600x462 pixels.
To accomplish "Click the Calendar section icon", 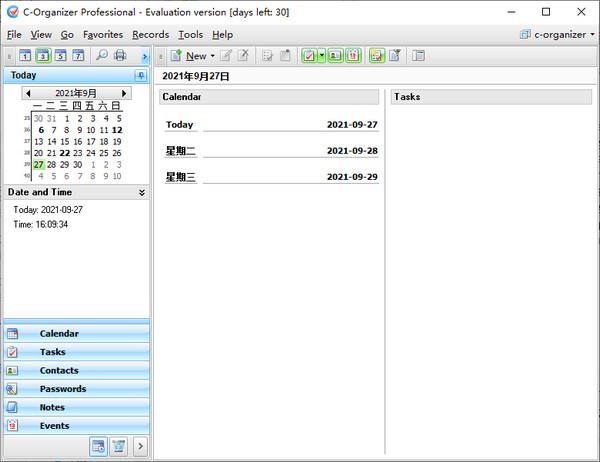I will (x=12, y=333).
